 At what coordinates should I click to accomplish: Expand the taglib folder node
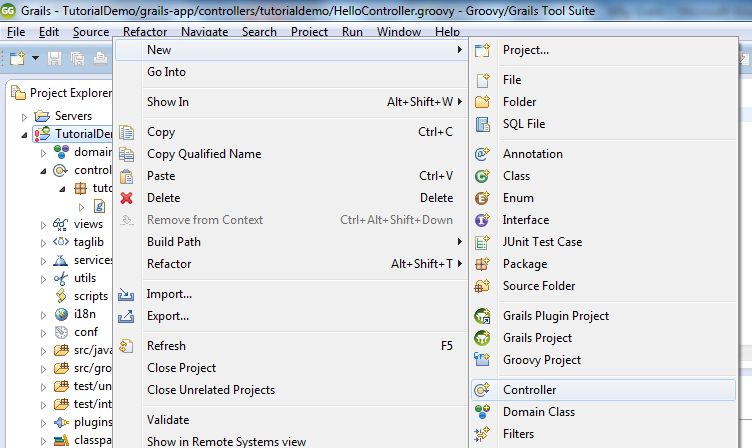43,243
